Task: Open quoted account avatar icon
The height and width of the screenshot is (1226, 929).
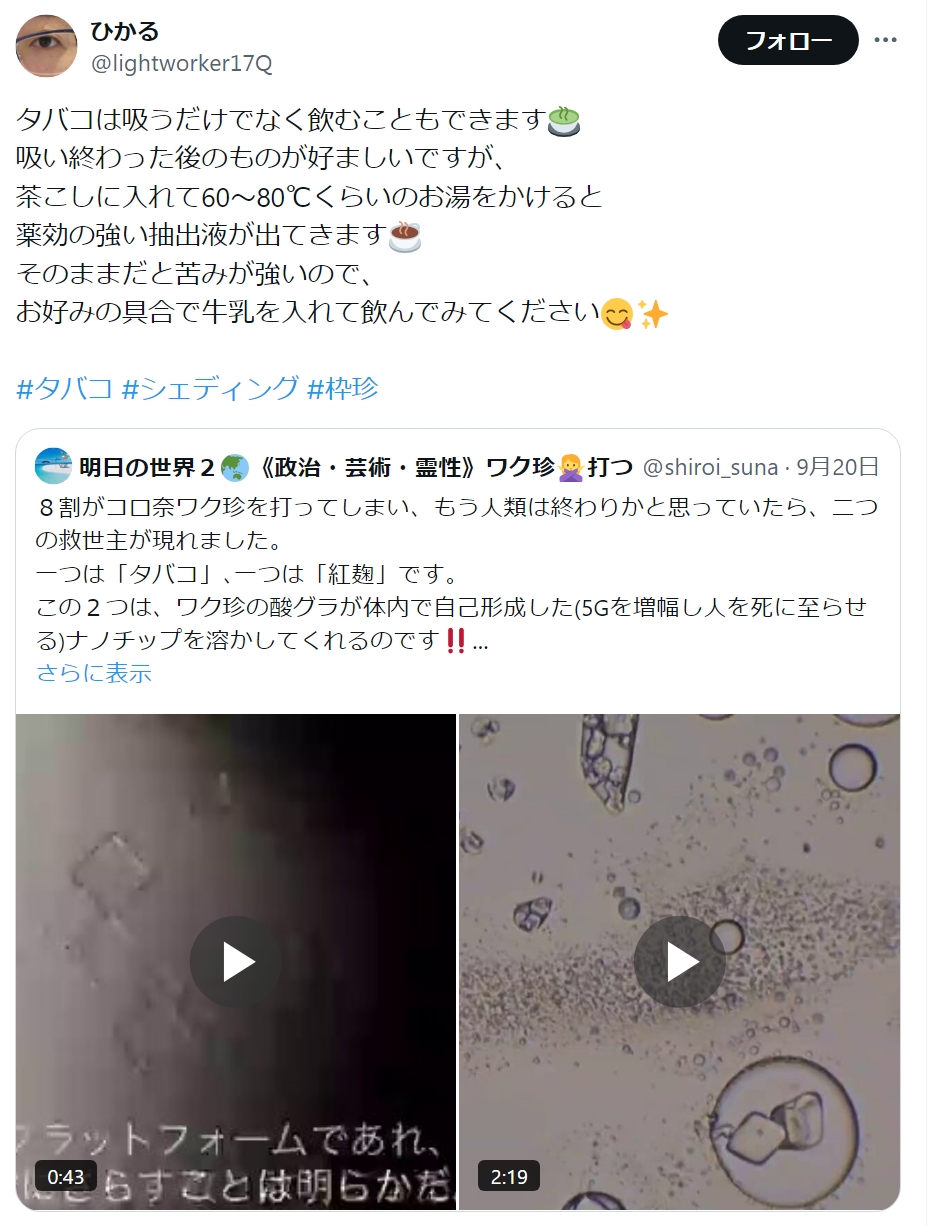Action: (x=54, y=466)
